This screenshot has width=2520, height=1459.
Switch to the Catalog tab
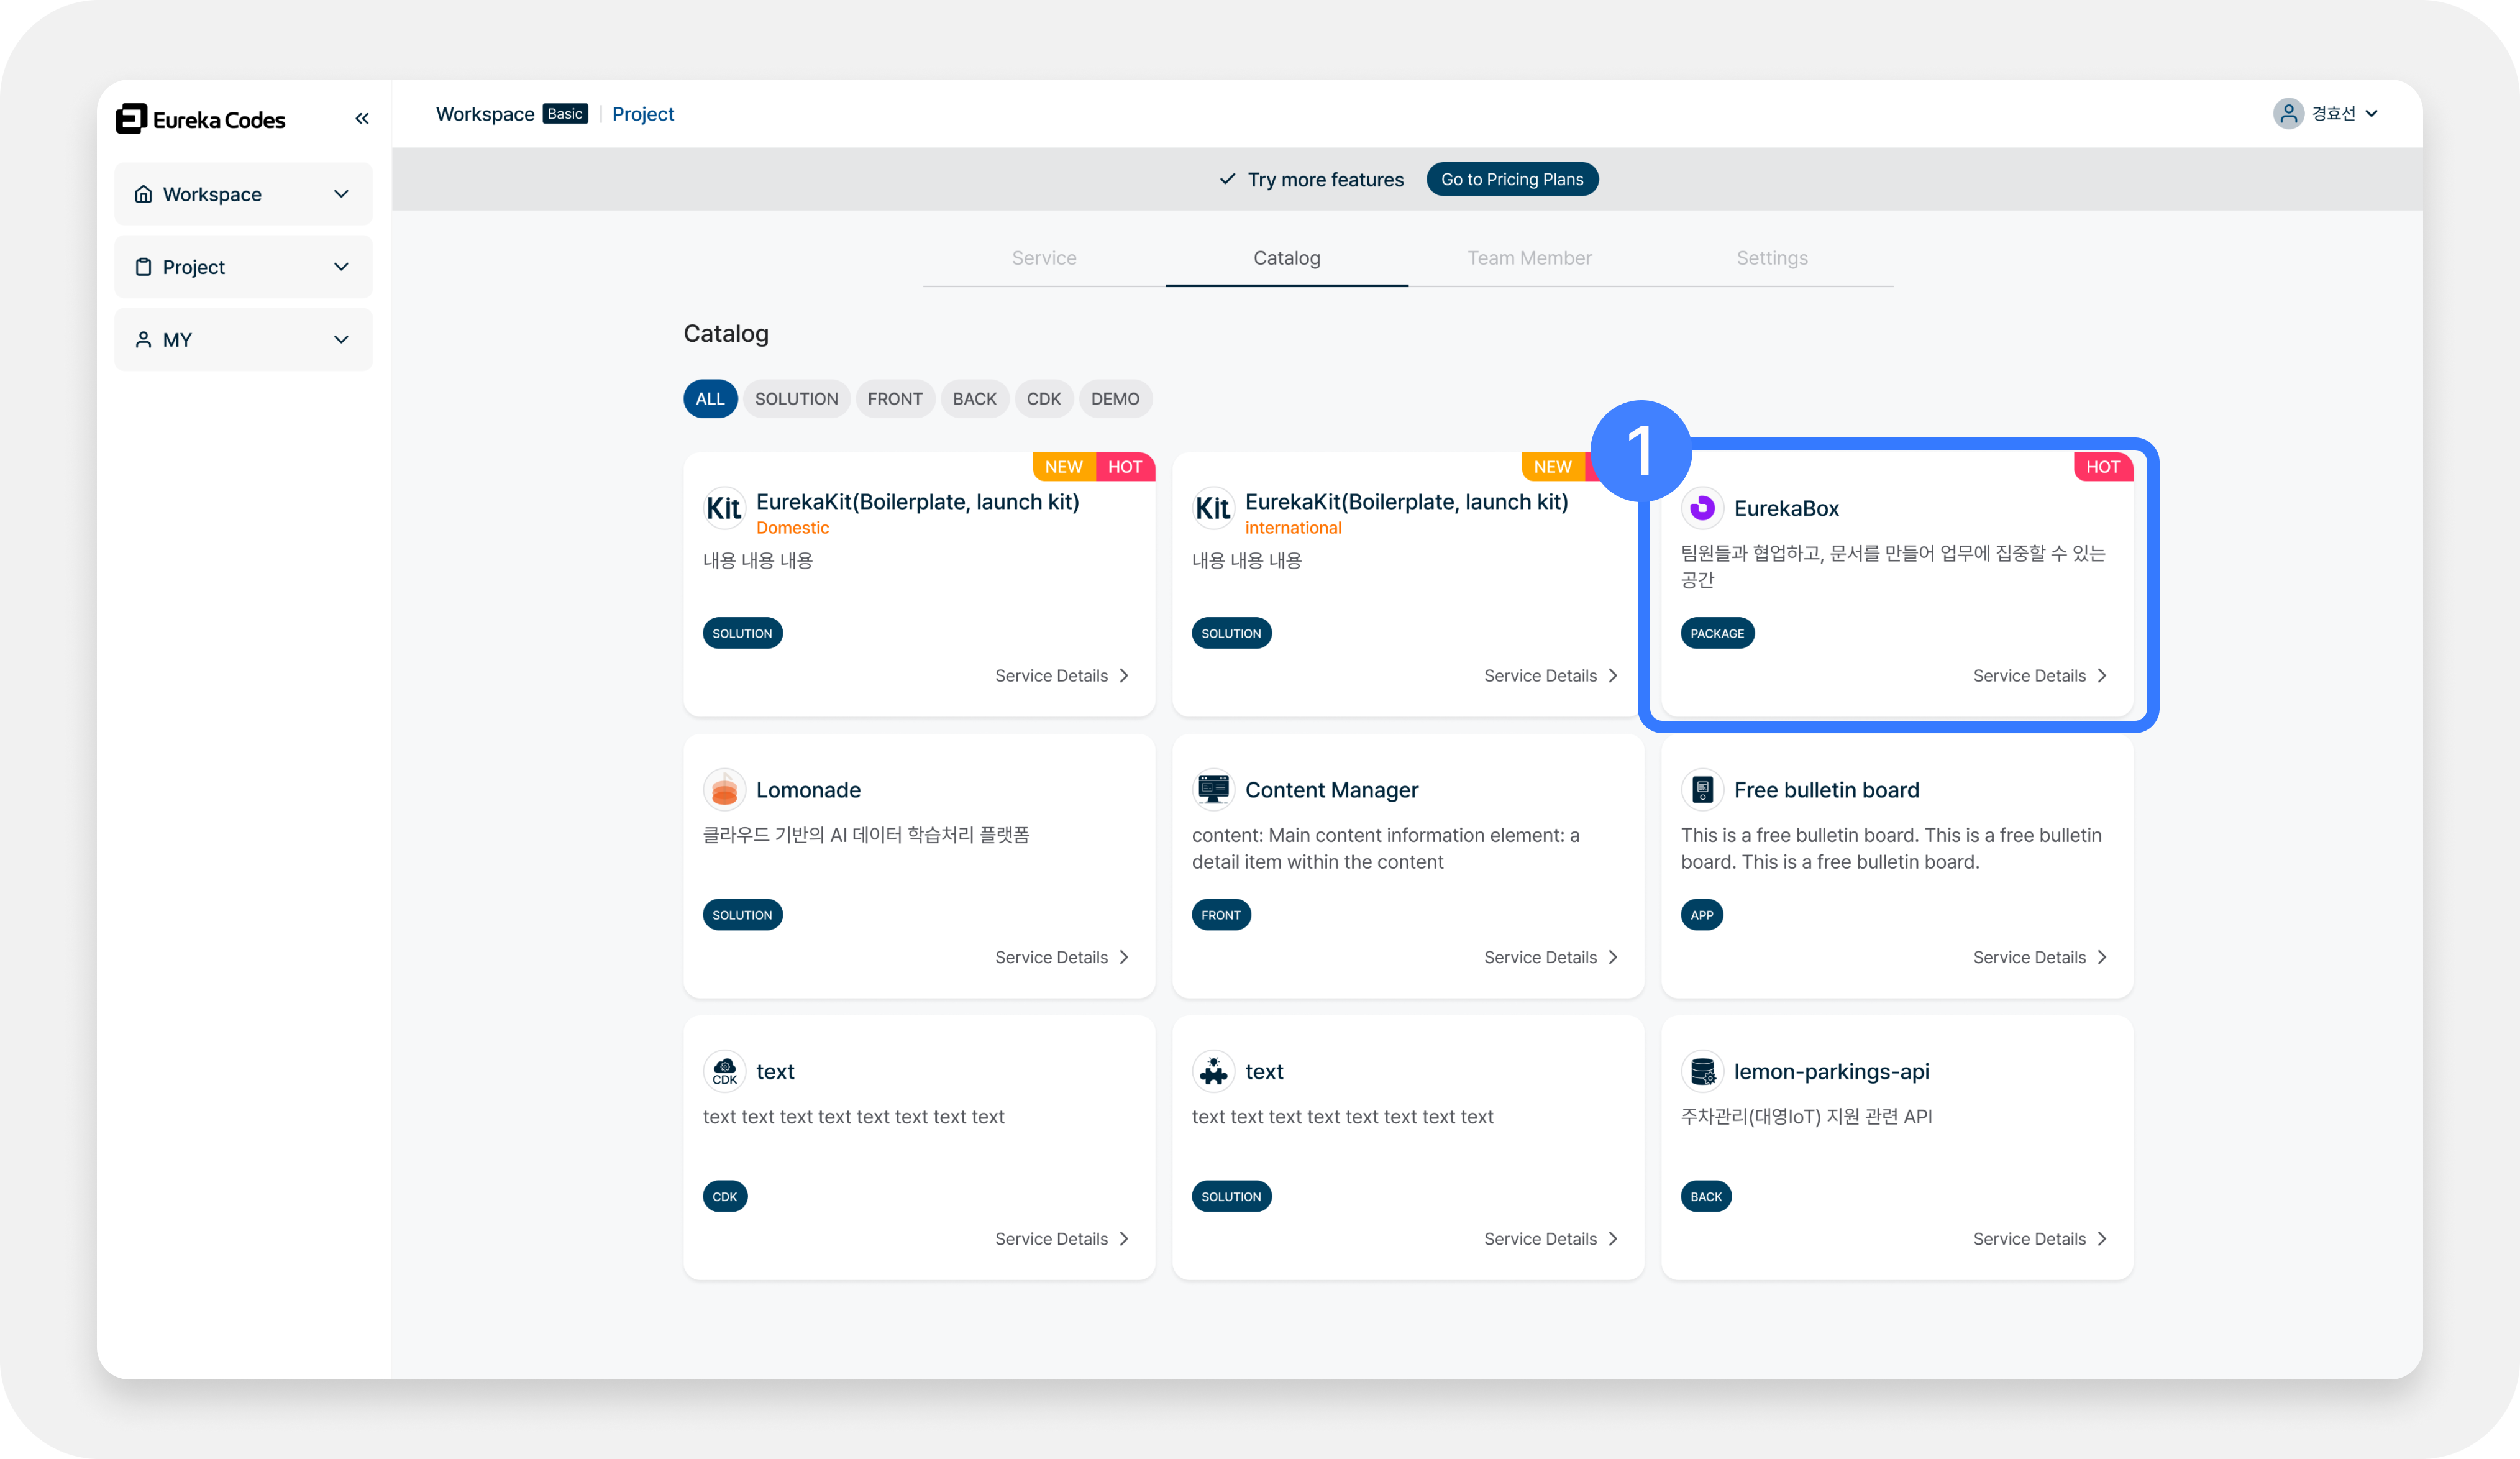tap(1287, 258)
